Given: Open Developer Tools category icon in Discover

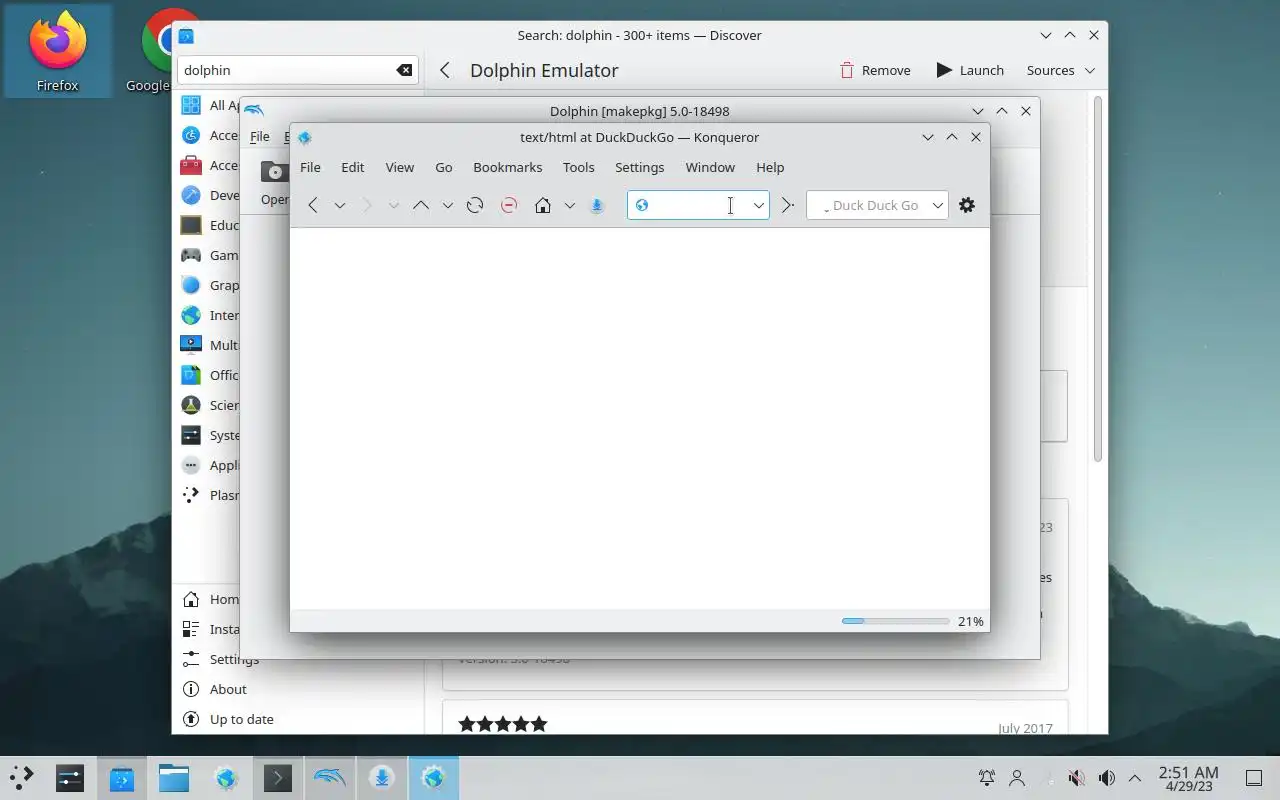Looking at the screenshot, I should pos(191,195).
